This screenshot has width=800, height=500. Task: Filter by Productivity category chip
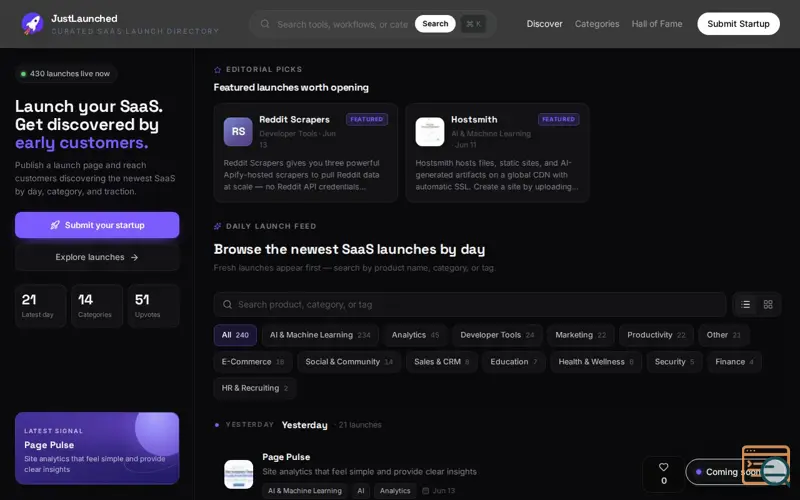656,335
